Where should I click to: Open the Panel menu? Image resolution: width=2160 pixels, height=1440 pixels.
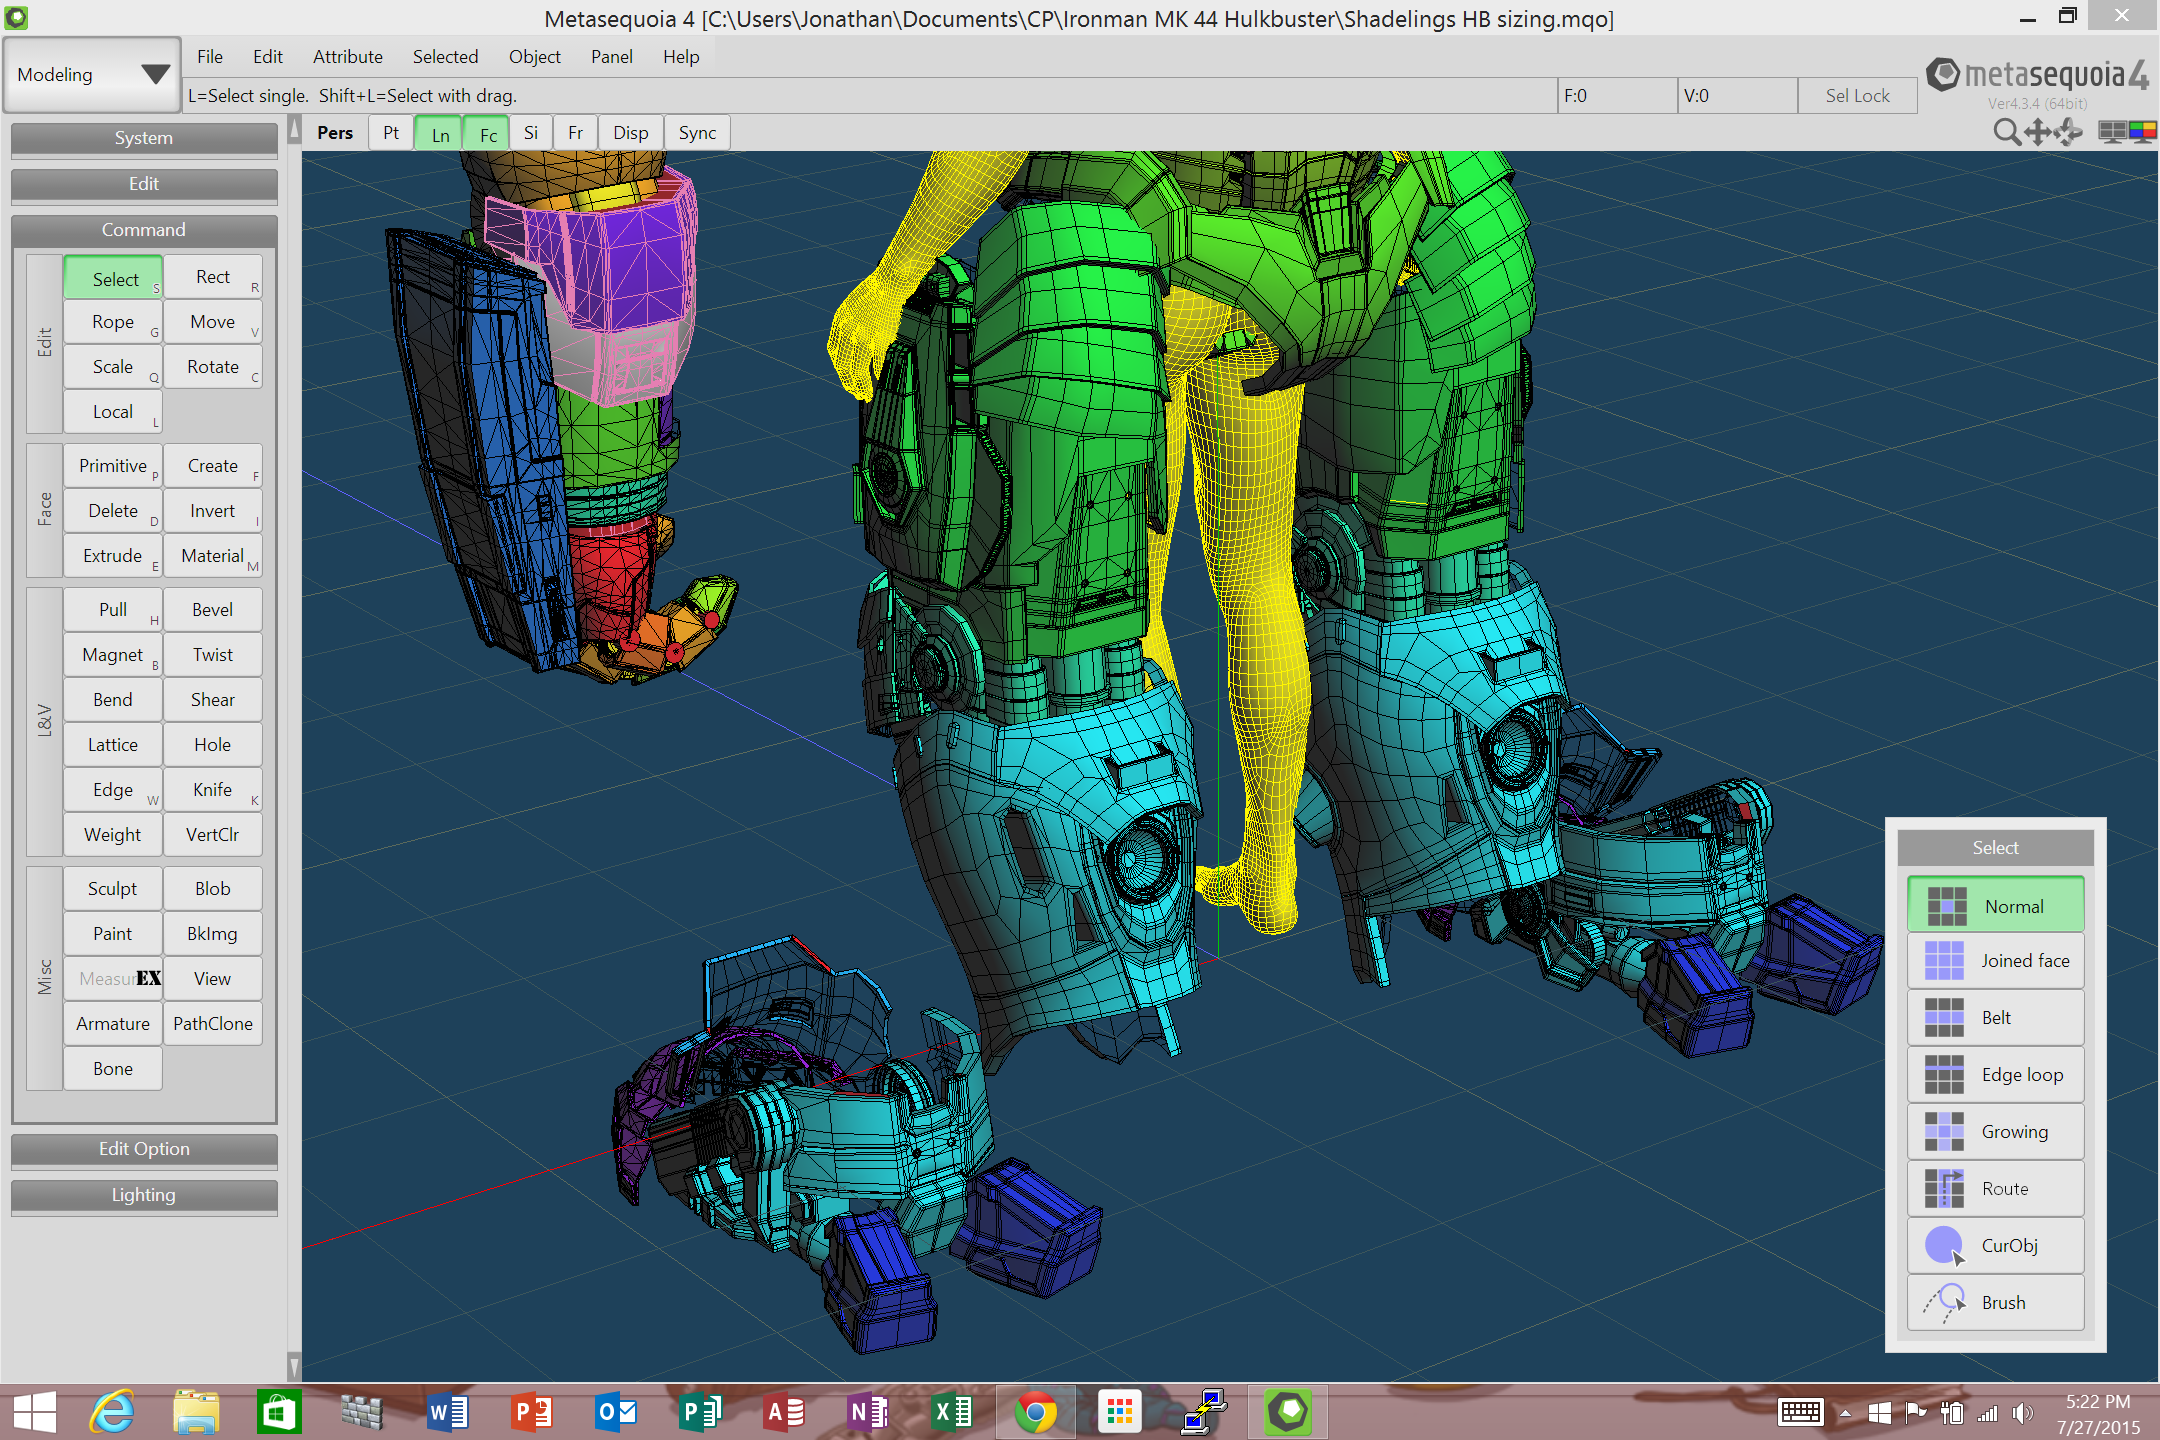coord(611,57)
